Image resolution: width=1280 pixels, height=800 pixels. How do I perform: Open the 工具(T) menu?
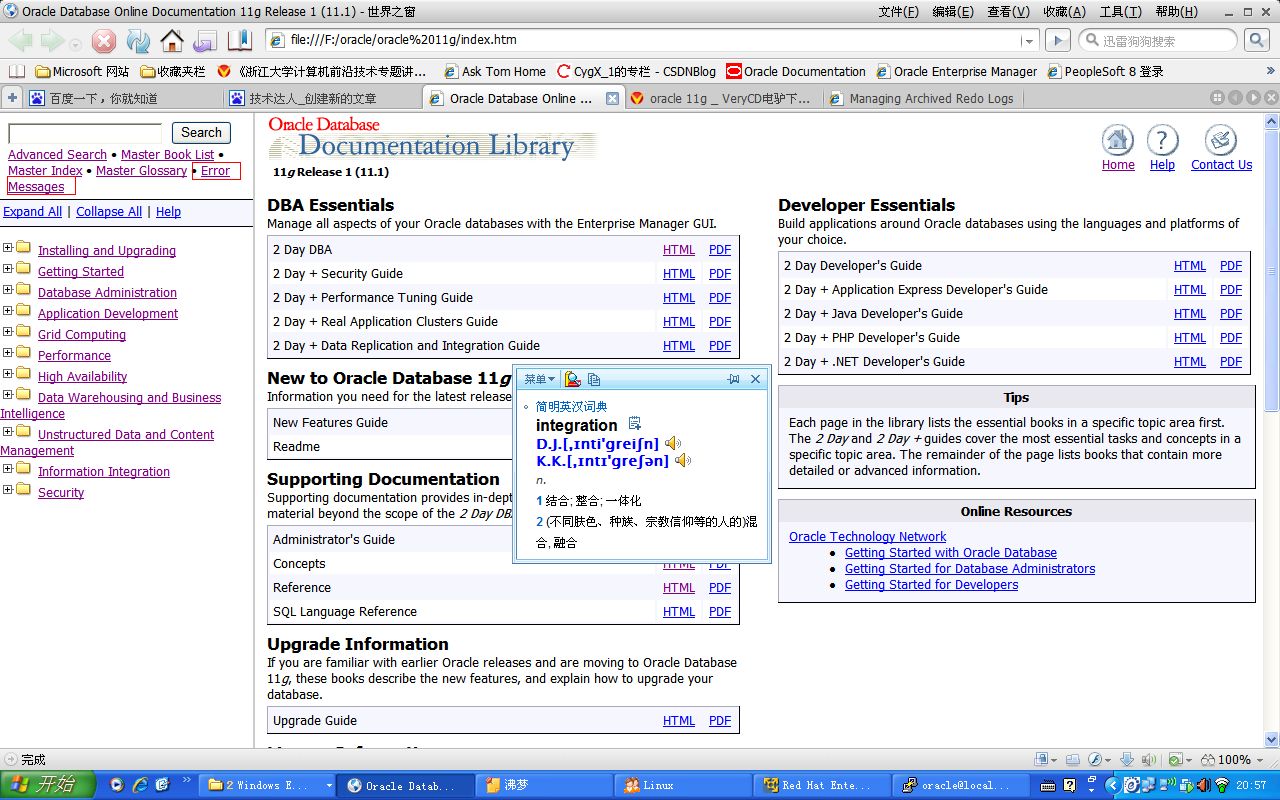pos(1120,12)
